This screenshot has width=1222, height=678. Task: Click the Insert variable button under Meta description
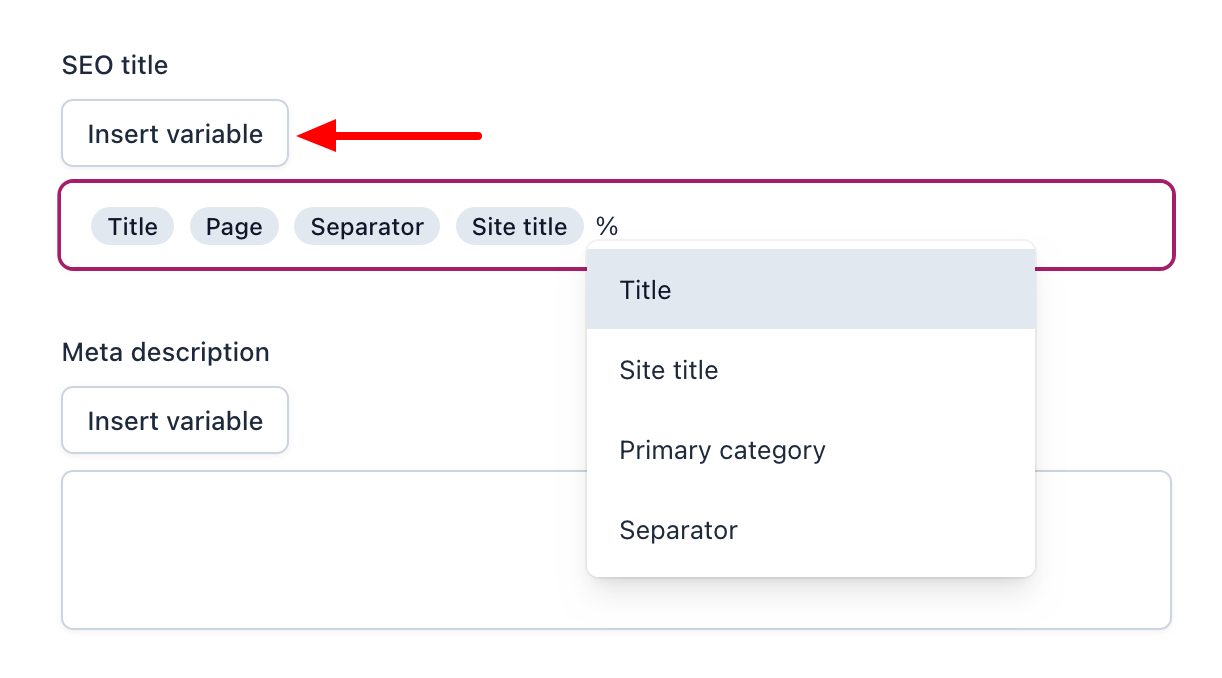click(x=174, y=420)
